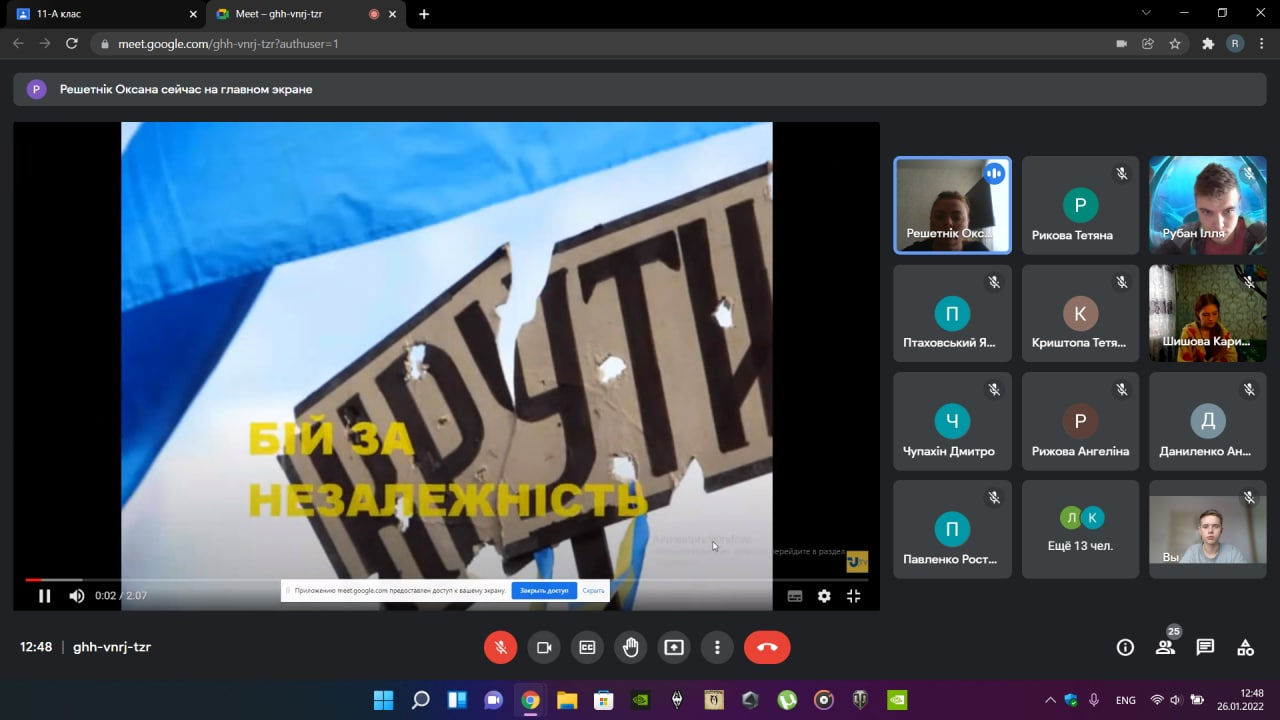The width and height of the screenshot is (1280, 720).
Task: Show the participants list panel
Action: tap(1165, 647)
